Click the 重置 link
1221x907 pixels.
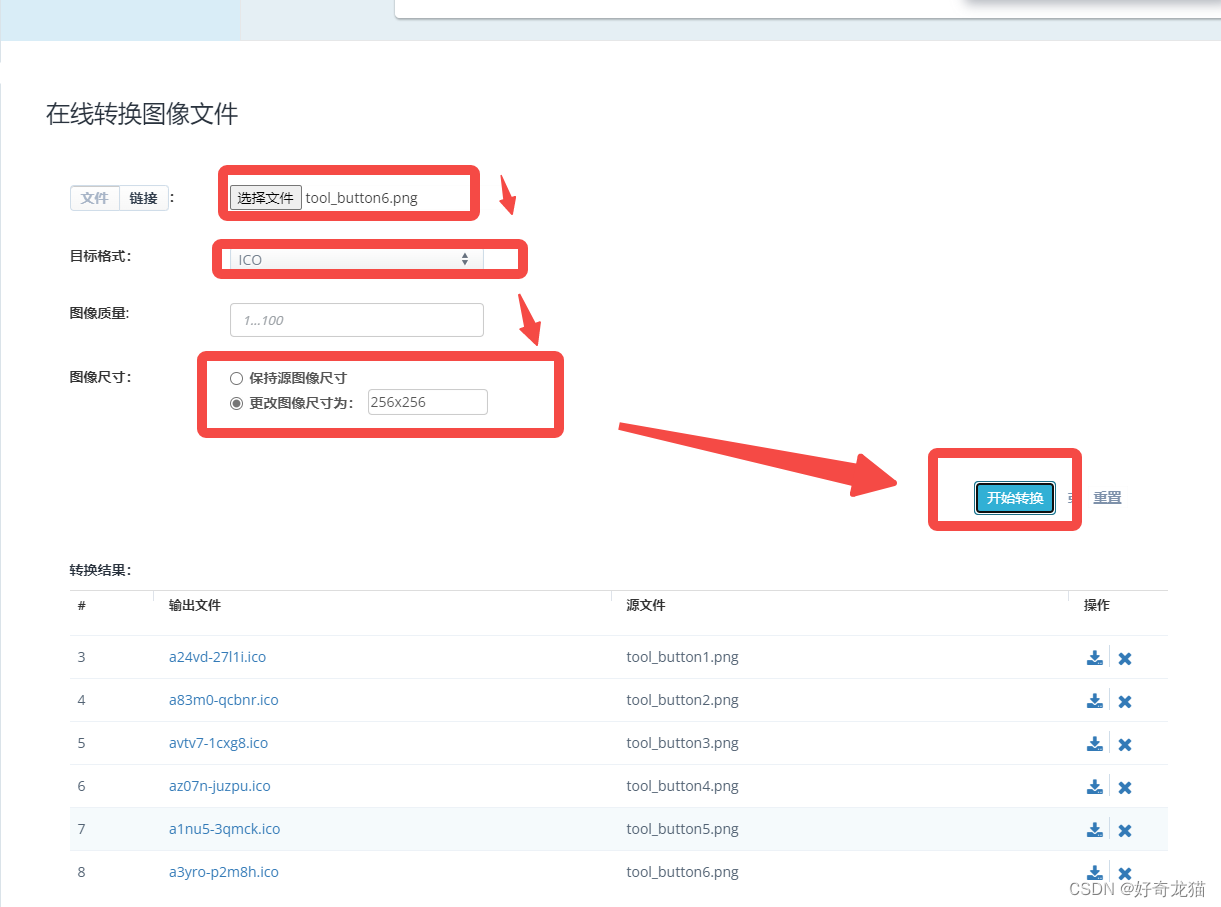pos(1107,497)
